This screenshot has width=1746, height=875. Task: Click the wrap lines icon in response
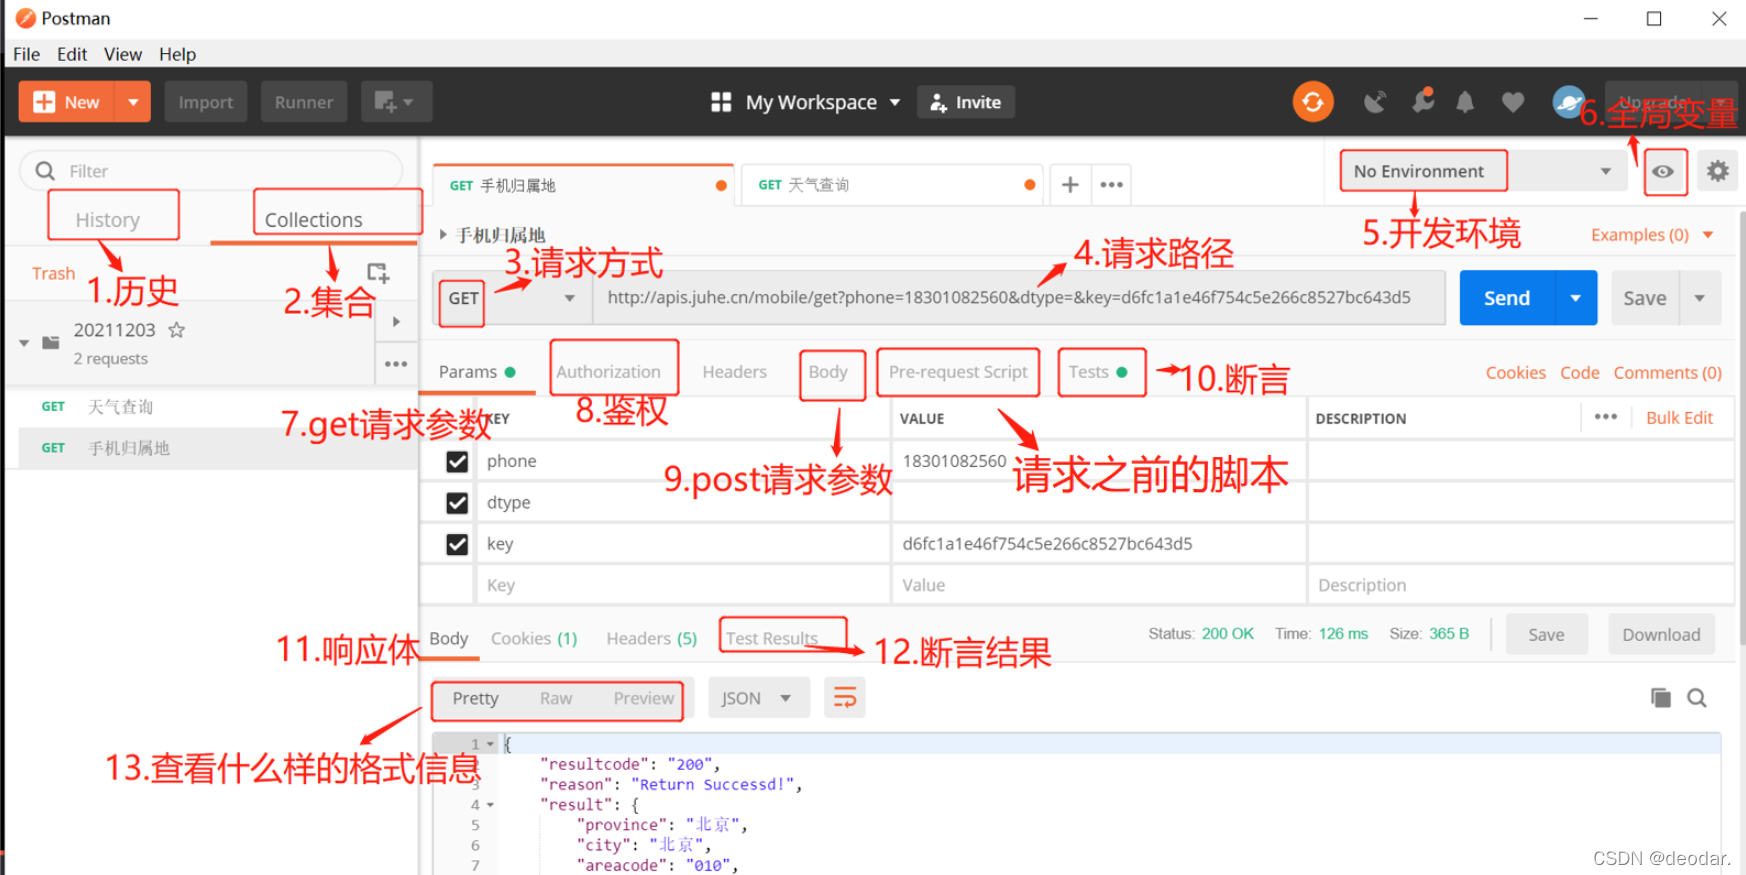(x=845, y=698)
